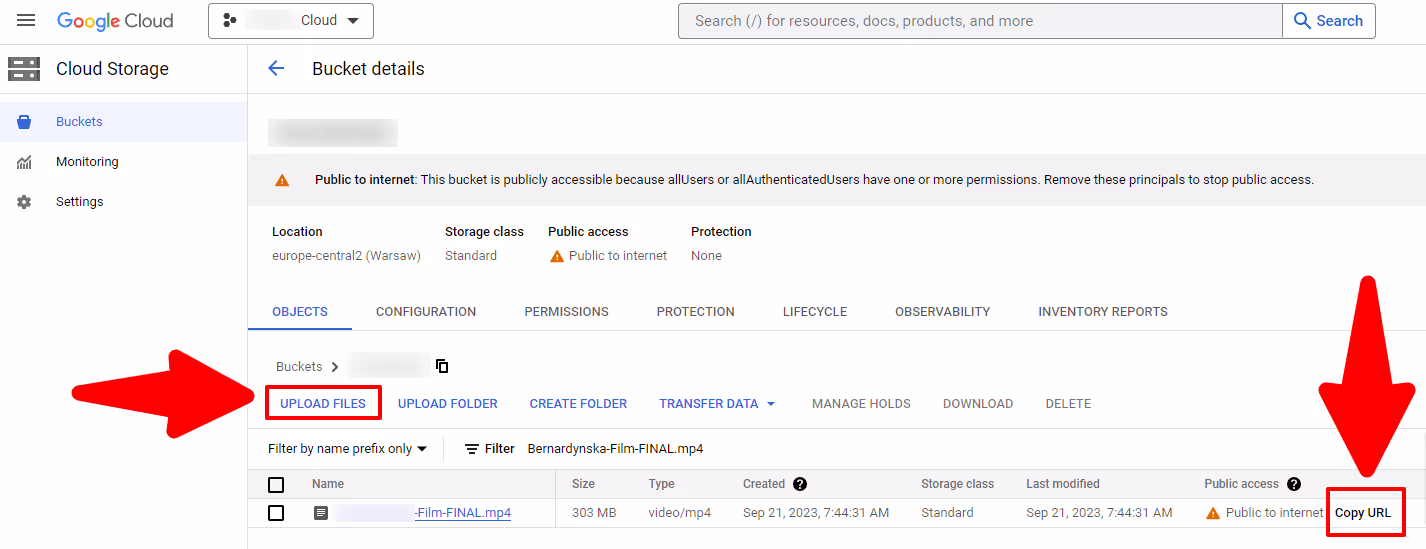
Task: Check the box for the Film-FINAL.mp4 row
Action: coord(276,513)
